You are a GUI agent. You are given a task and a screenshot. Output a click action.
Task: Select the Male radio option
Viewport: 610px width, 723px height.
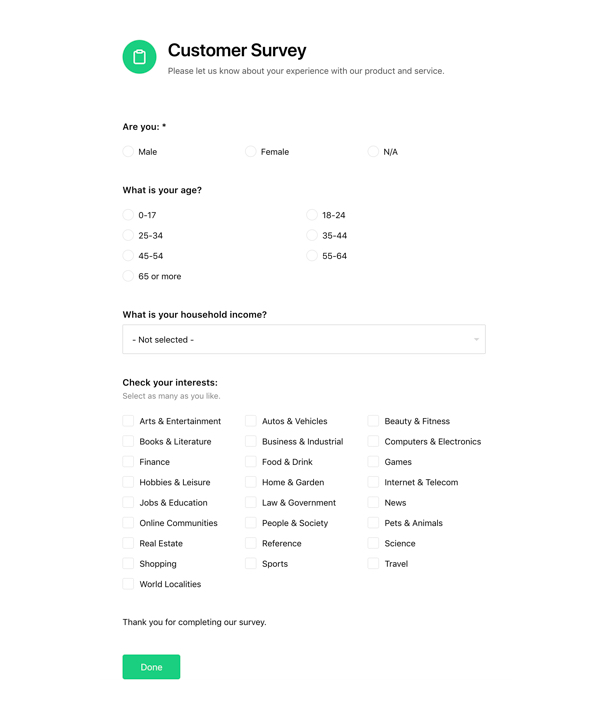click(x=128, y=152)
